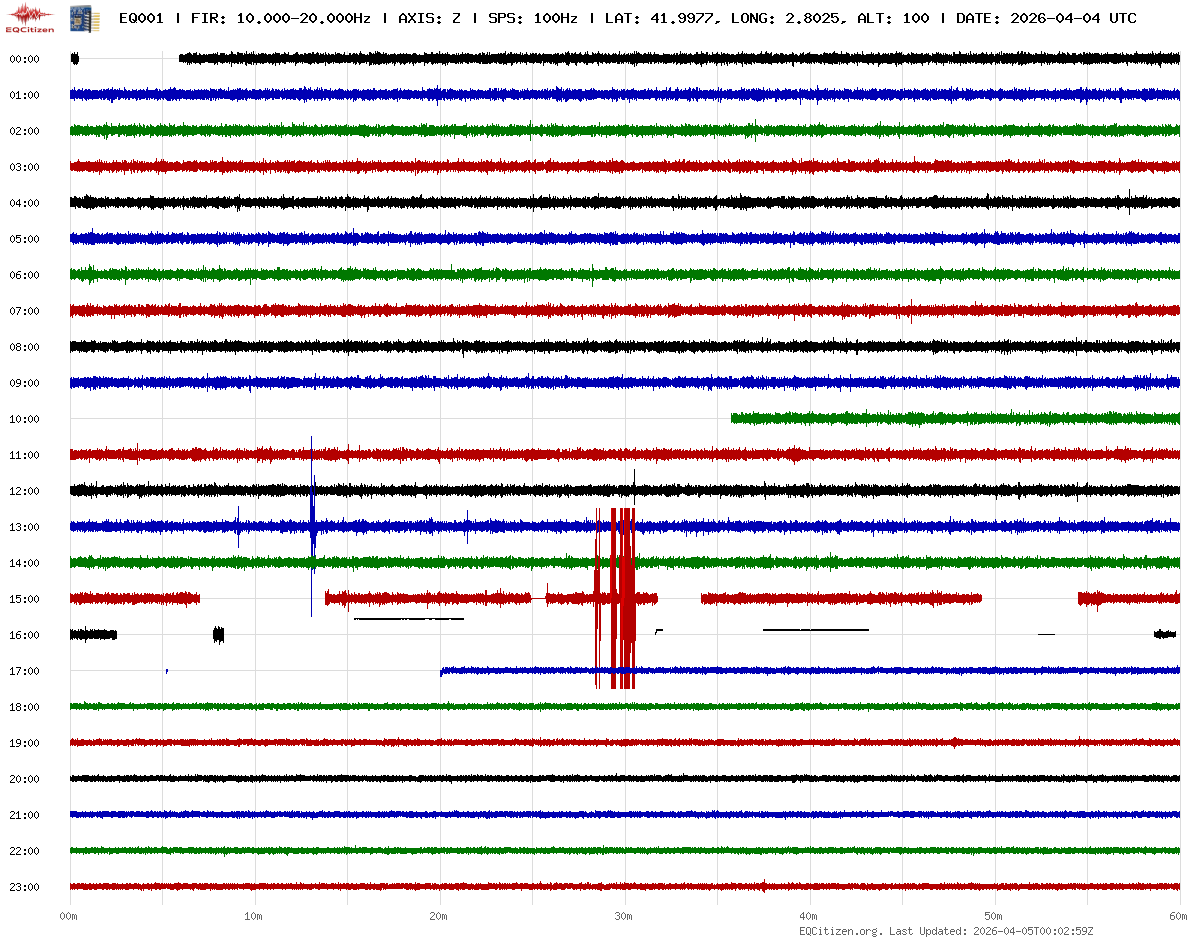Screen dimensions: 1200x940
Task: Click the 60m minute axis label
Action: pos(1179,916)
